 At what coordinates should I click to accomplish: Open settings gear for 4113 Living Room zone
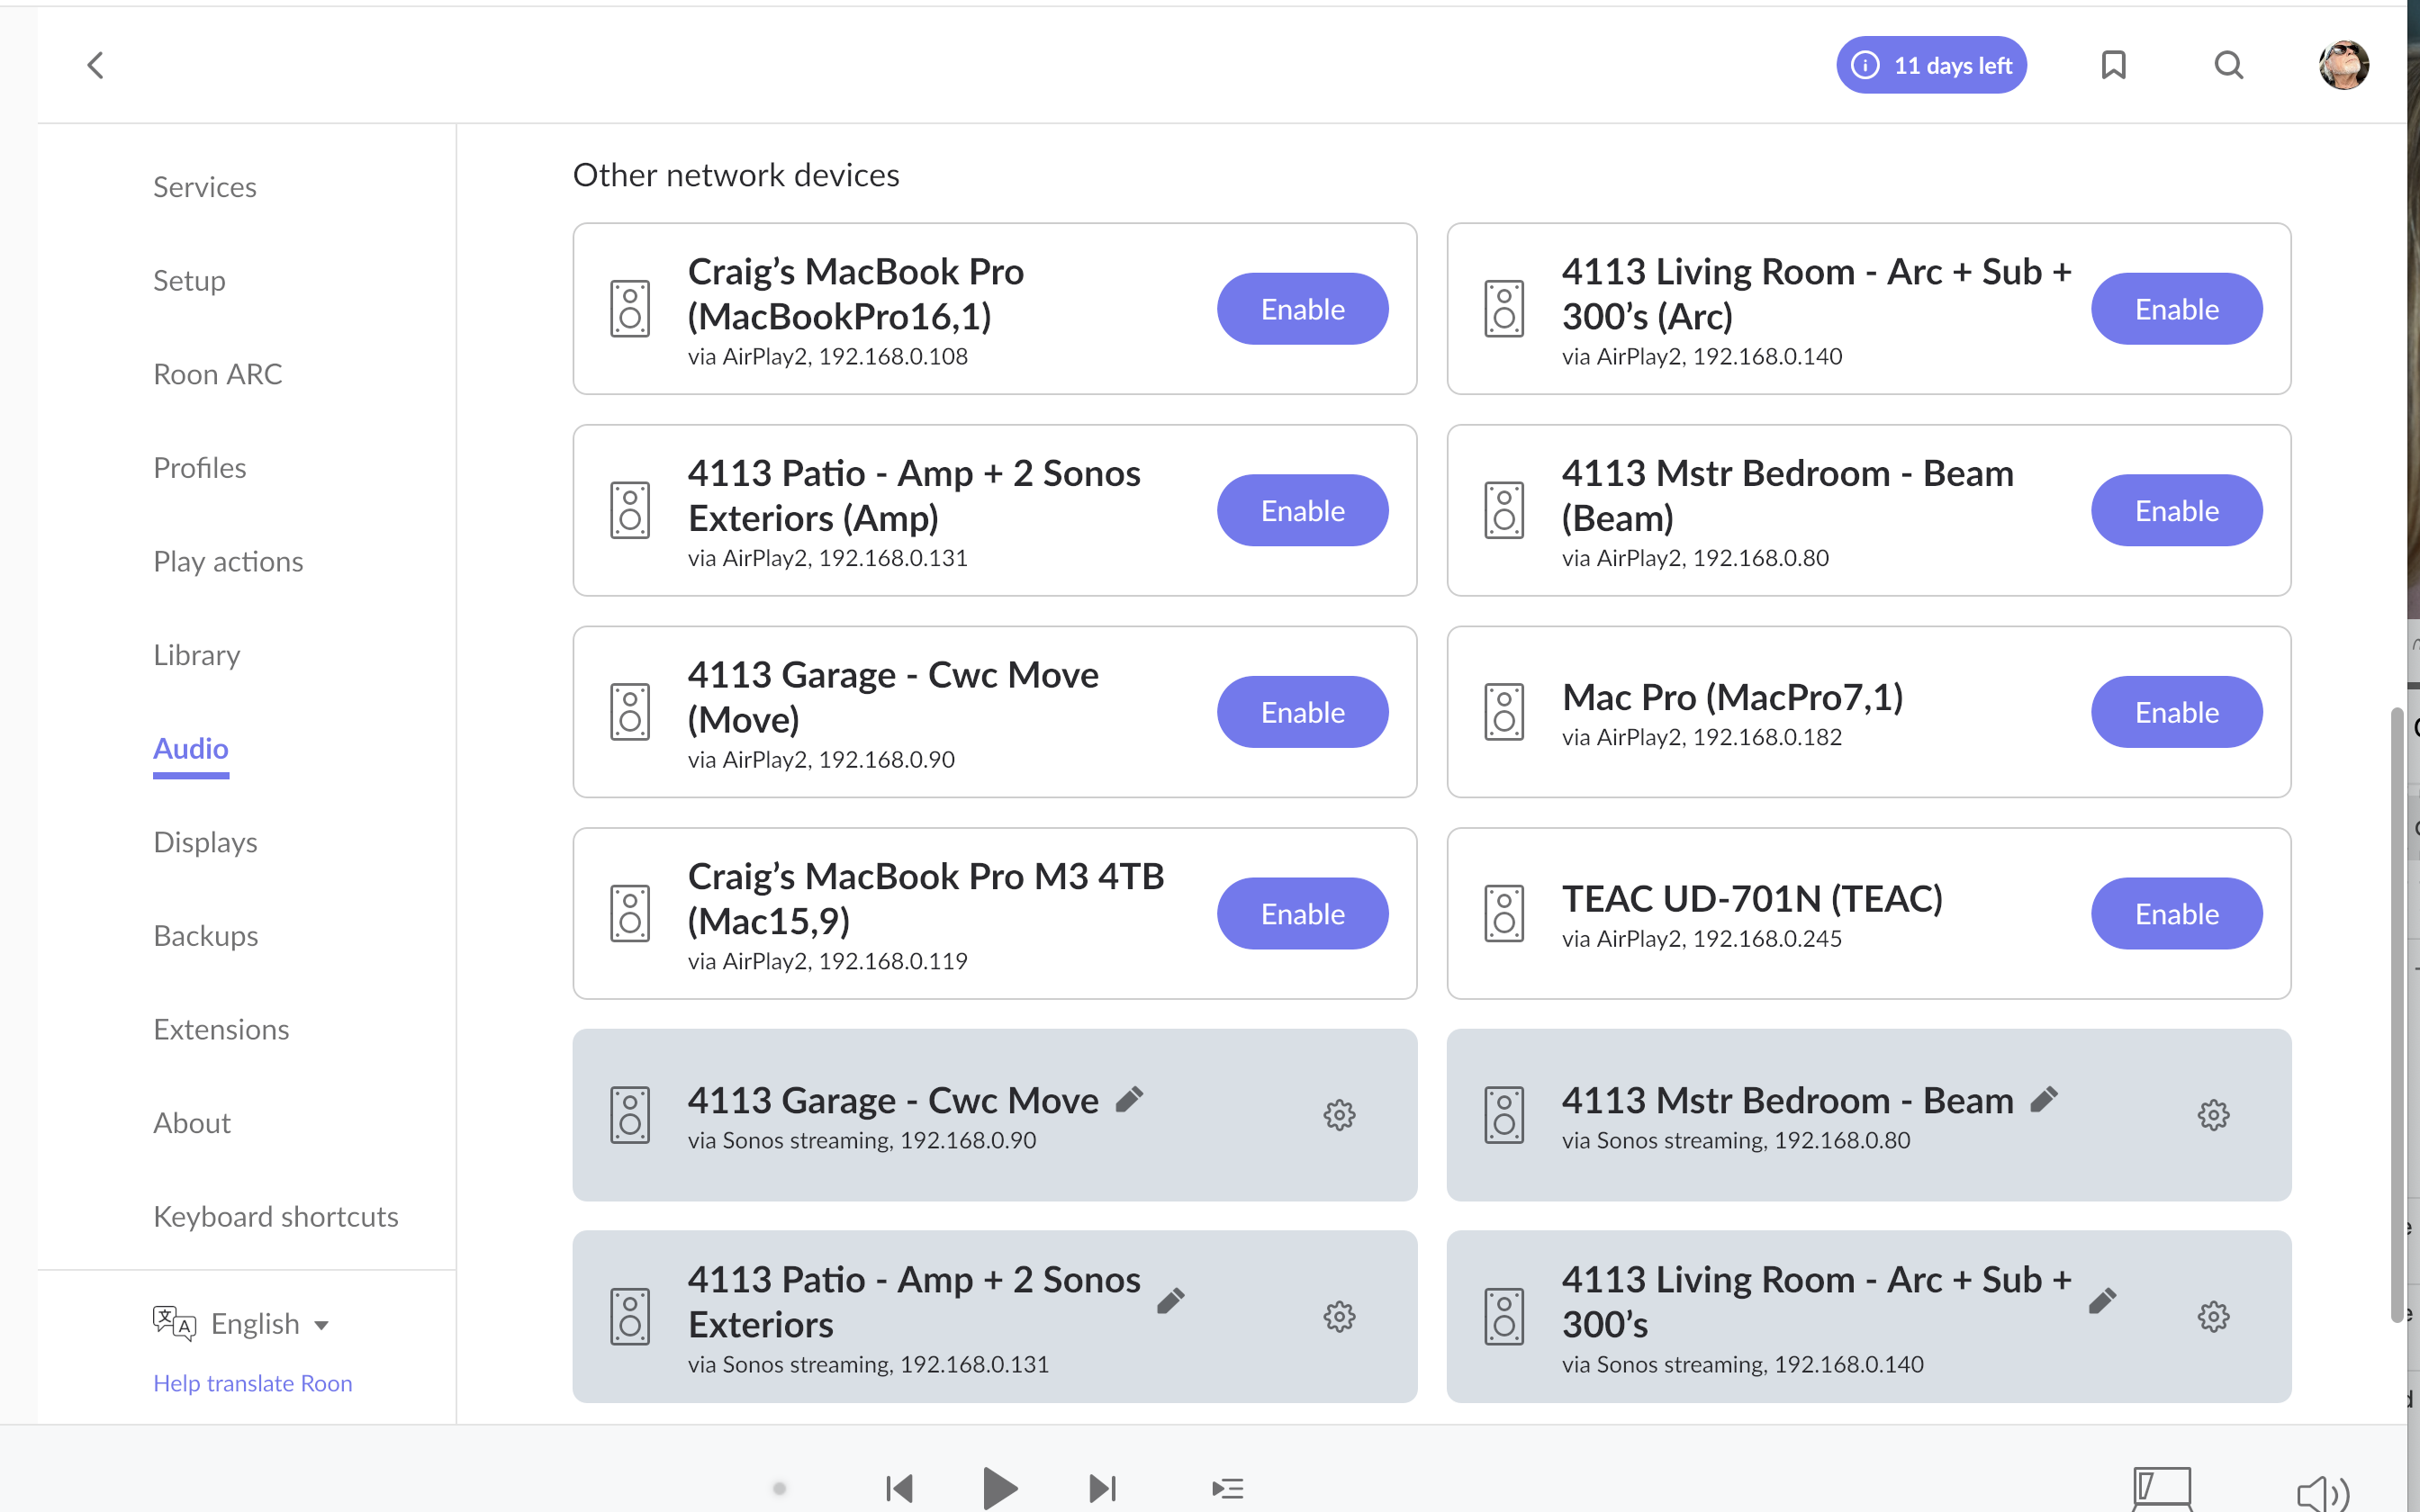coord(2213,1316)
